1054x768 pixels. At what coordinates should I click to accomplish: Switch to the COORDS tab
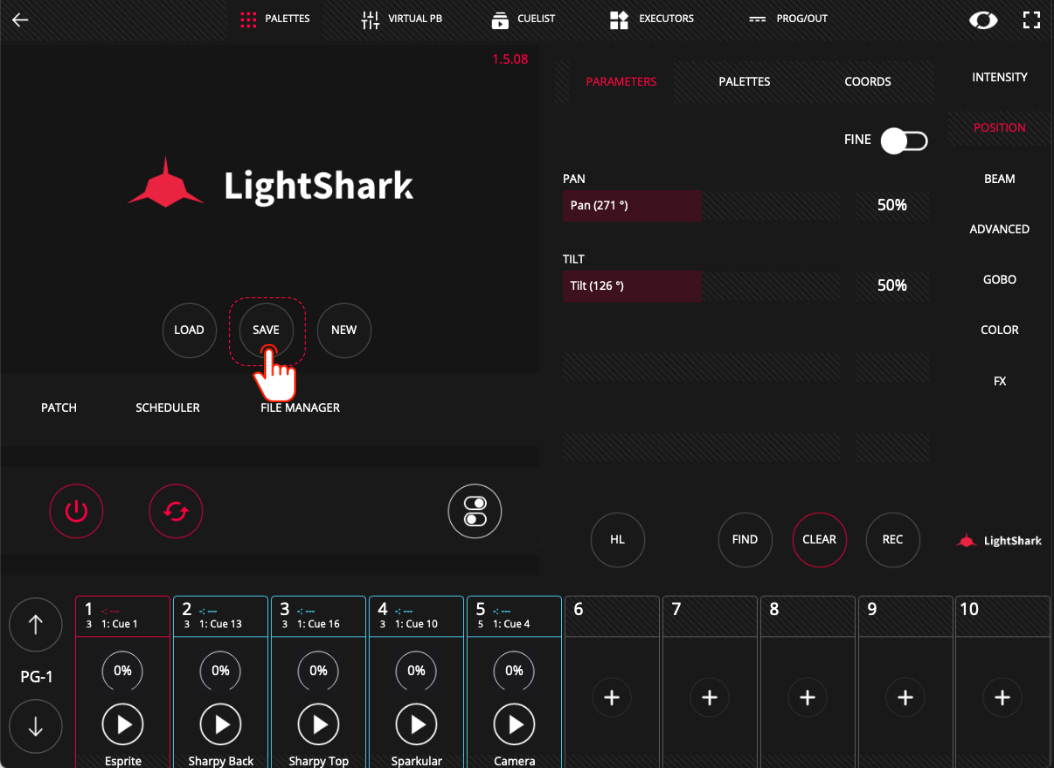tap(867, 81)
